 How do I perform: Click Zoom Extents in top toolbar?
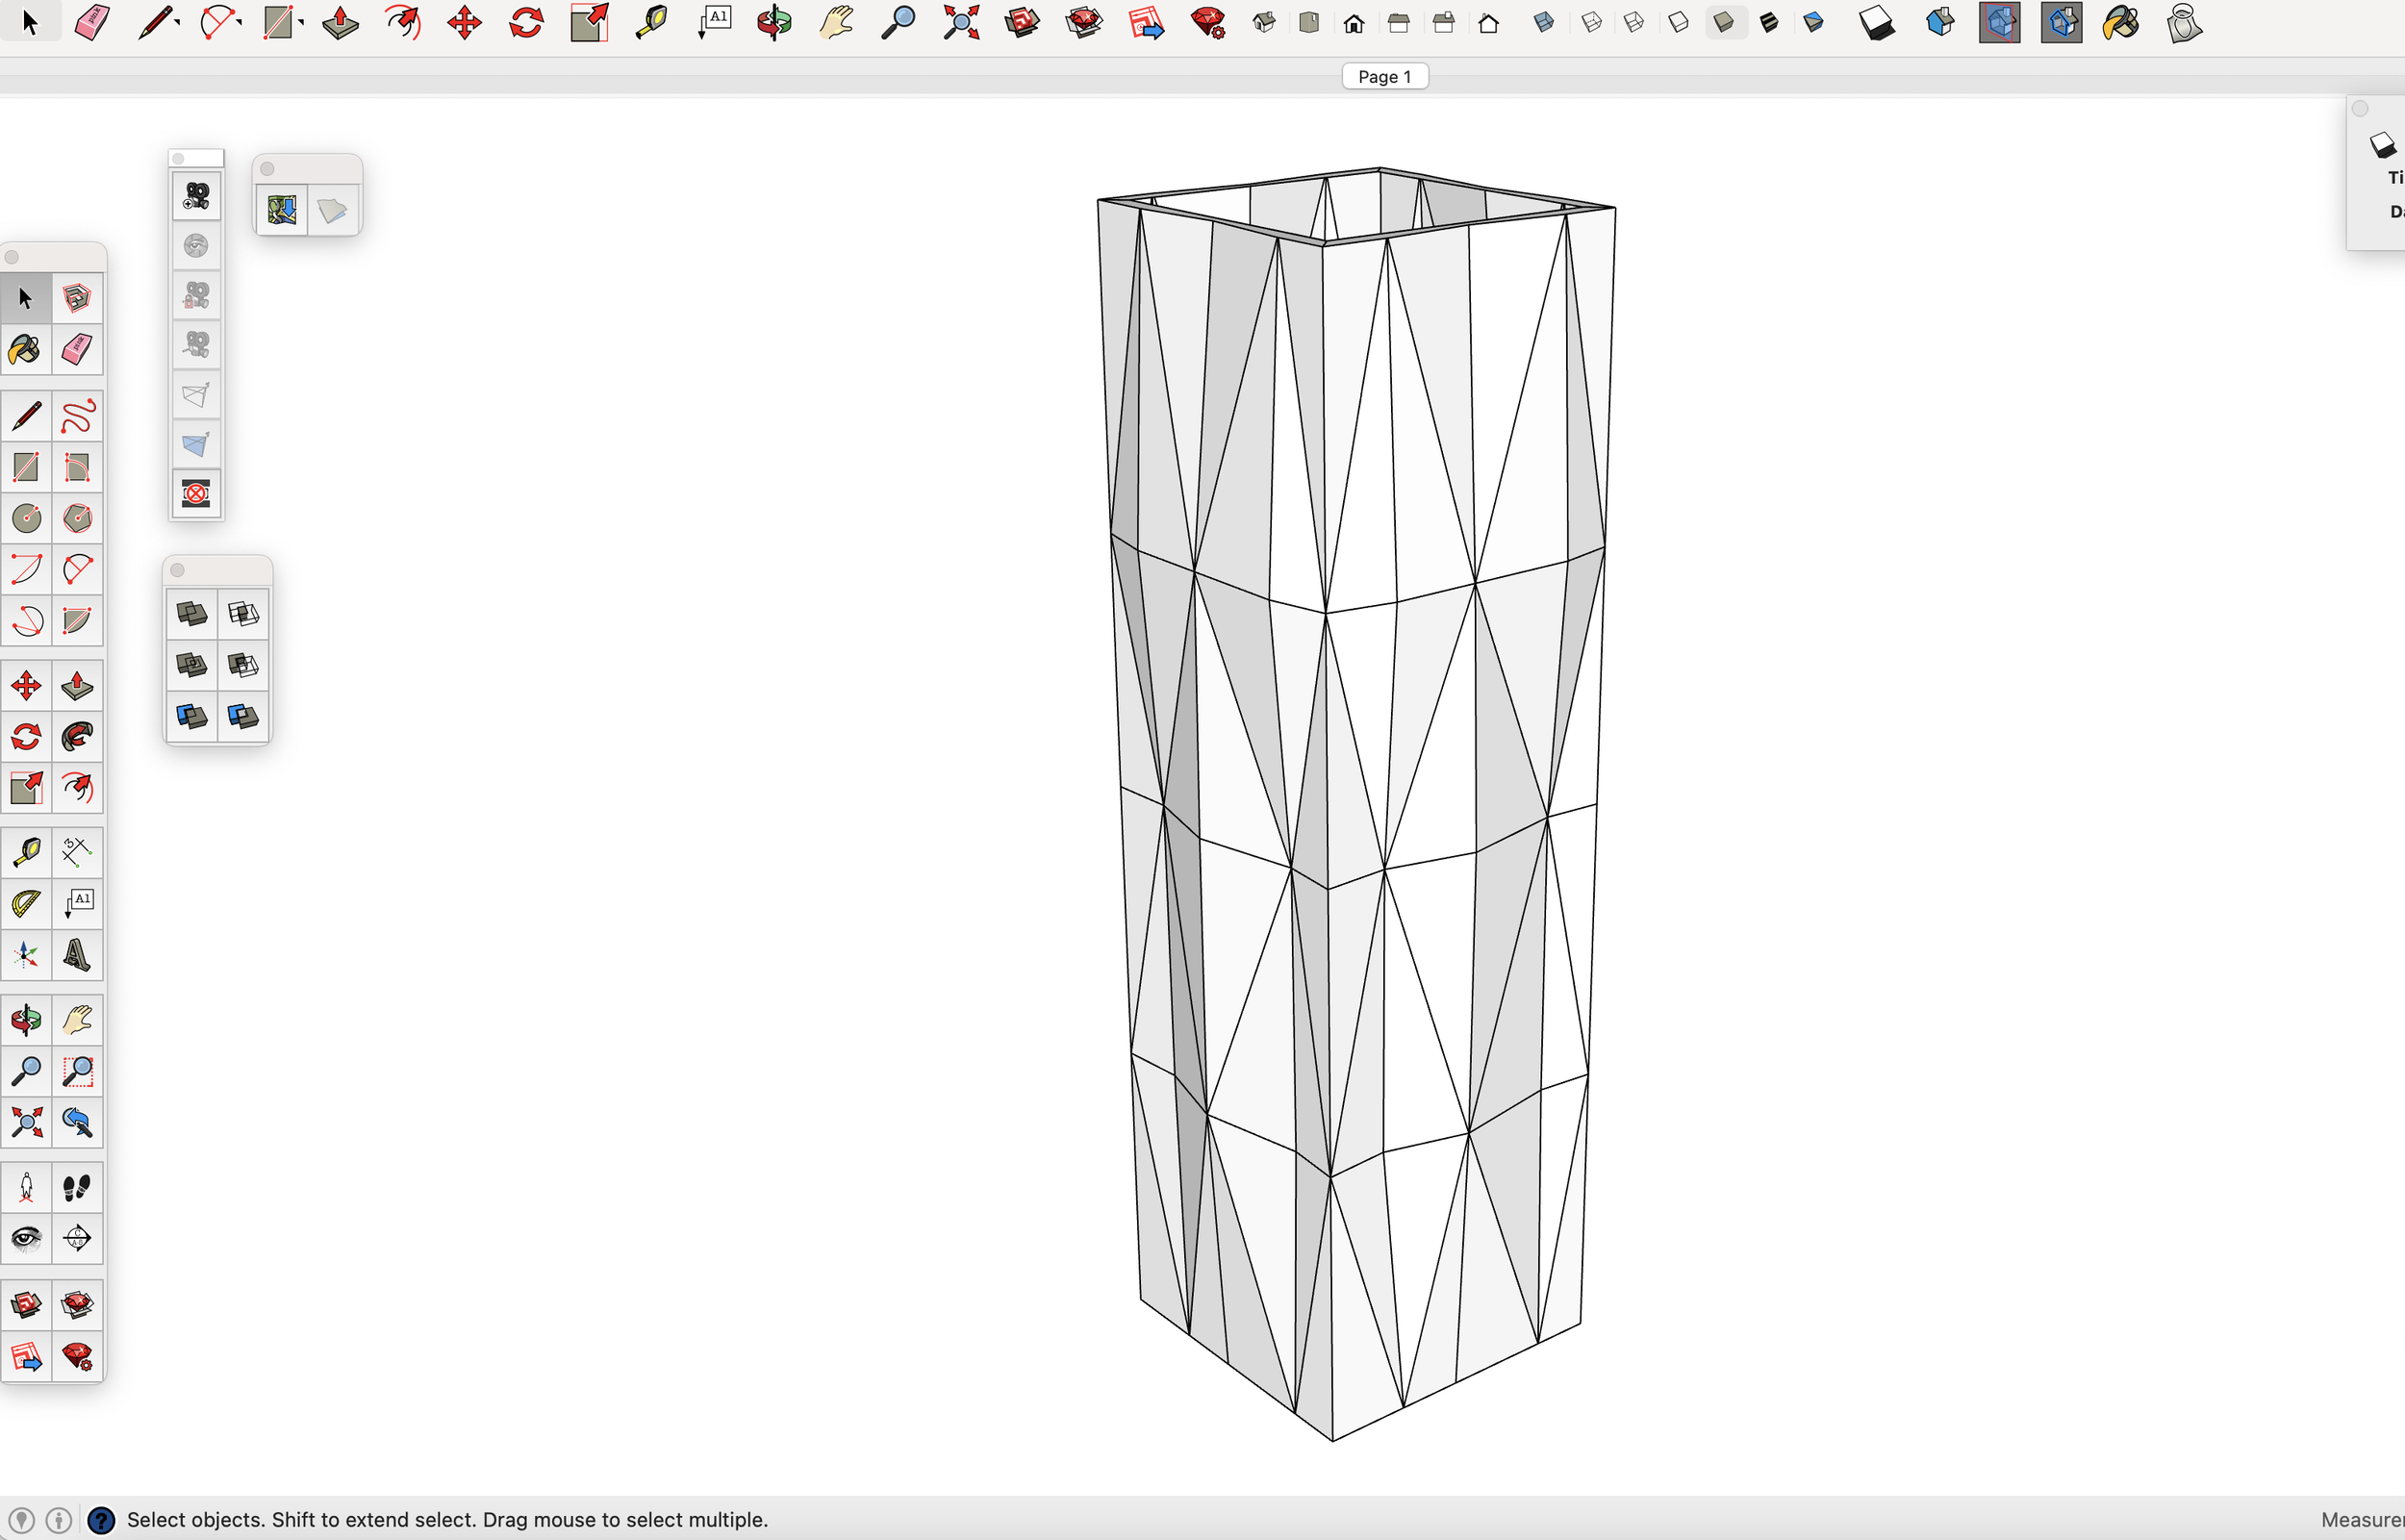[960, 22]
